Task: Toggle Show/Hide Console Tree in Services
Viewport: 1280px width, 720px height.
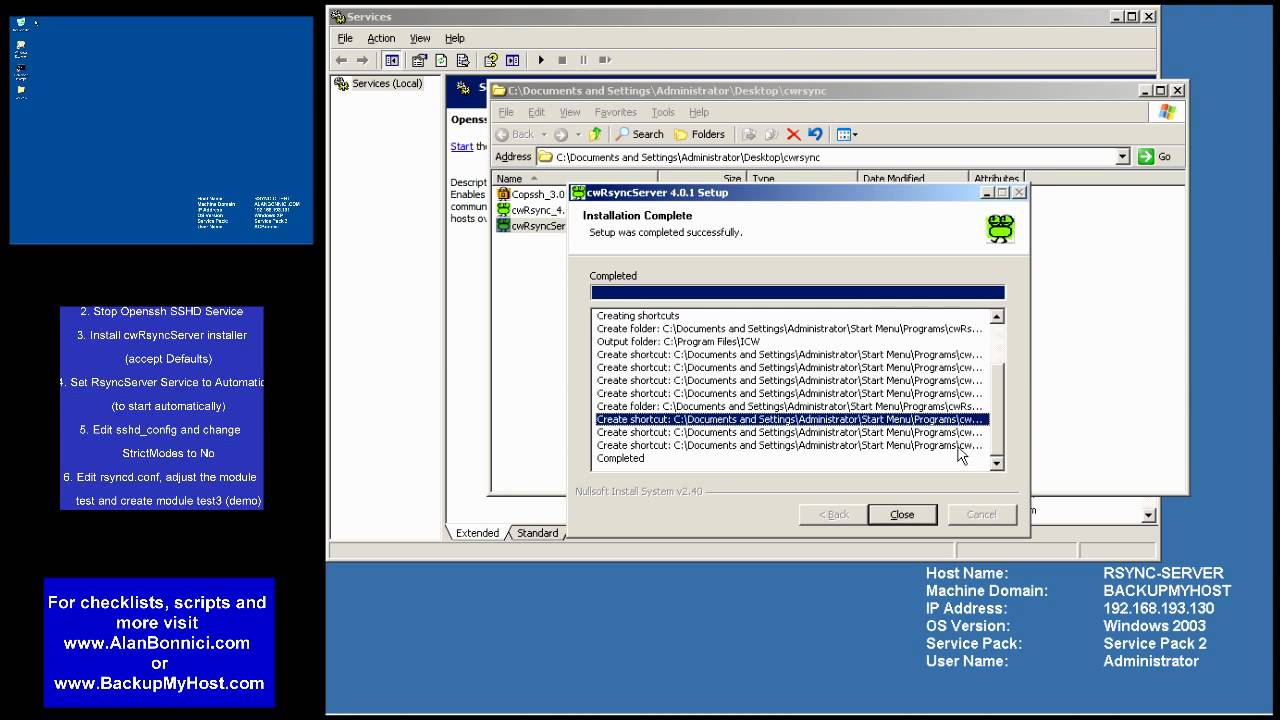Action: (392, 60)
